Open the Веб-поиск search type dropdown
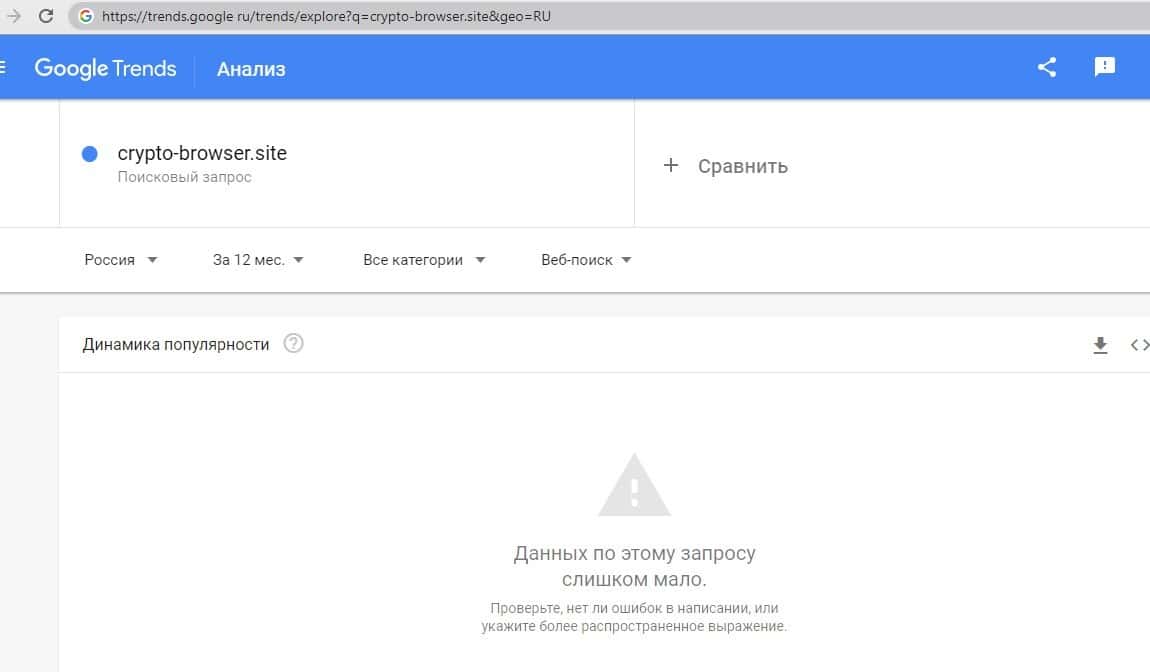1150x672 pixels. (586, 260)
